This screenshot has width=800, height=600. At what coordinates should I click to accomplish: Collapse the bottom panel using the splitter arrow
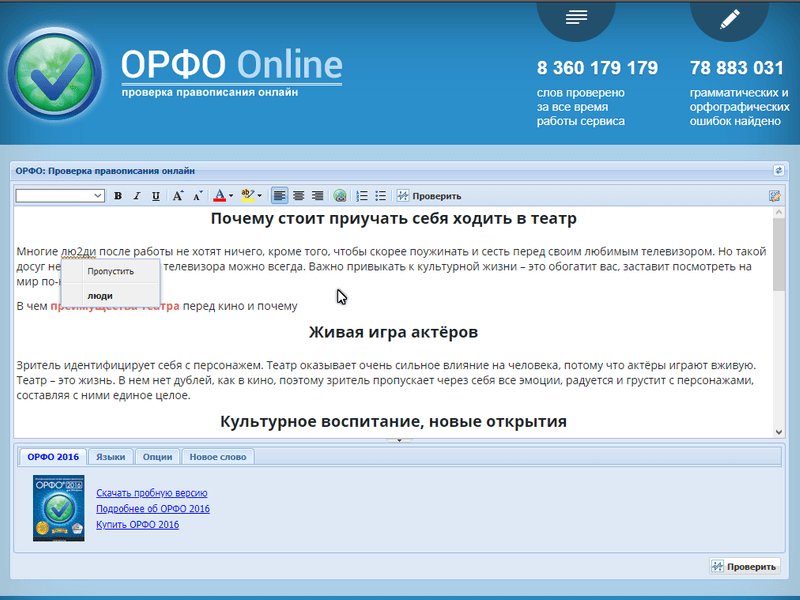(x=399, y=439)
